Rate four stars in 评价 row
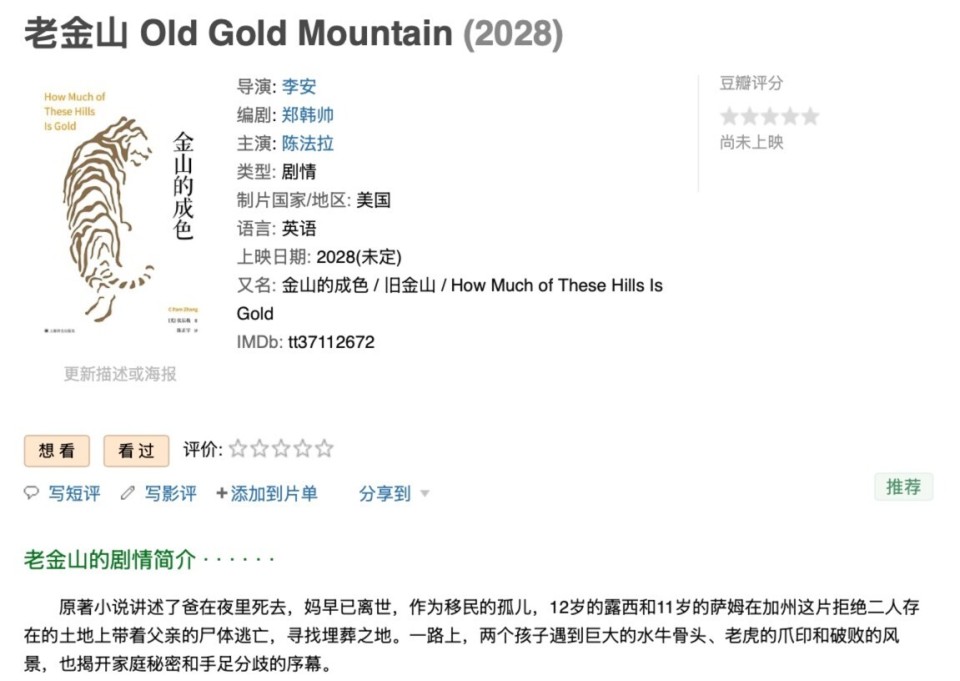 [x=302, y=449]
